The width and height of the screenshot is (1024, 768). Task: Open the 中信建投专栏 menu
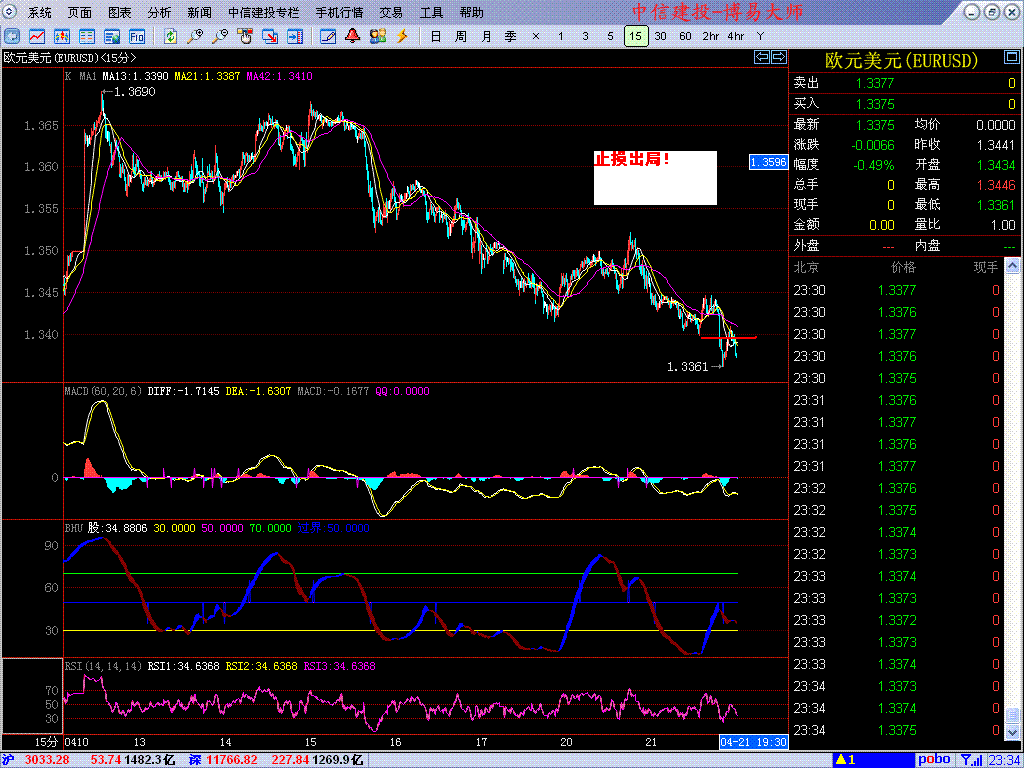click(x=264, y=12)
